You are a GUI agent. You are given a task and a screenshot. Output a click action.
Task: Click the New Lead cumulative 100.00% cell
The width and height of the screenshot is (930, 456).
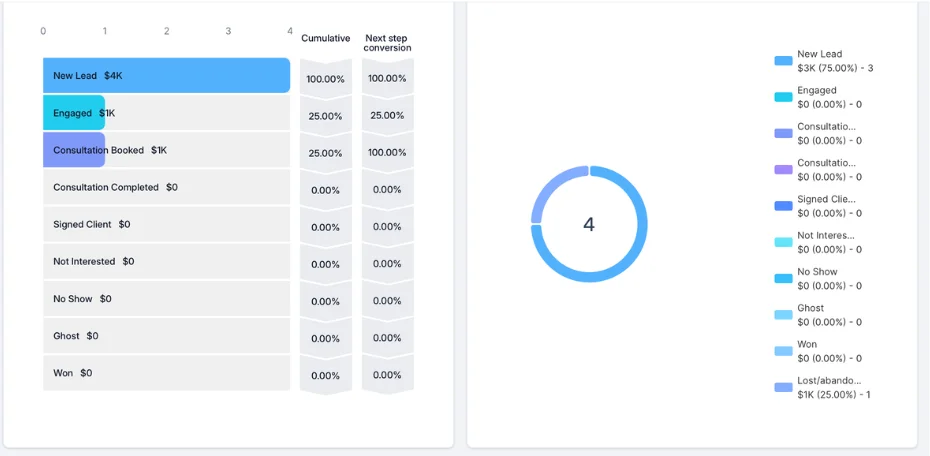[x=326, y=79]
